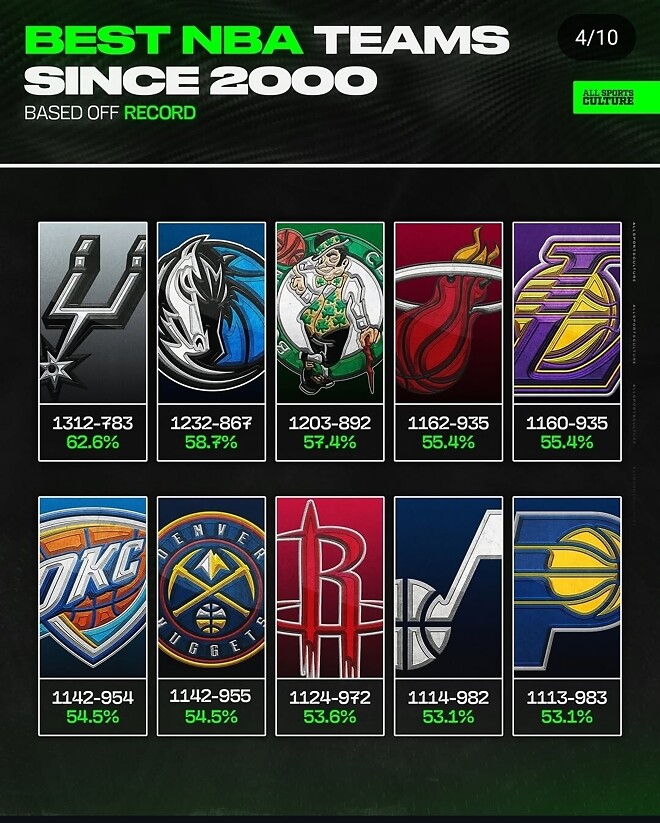Select the Dallas Mavericks logo
This screenshot has width=660, height=823.
212,313
